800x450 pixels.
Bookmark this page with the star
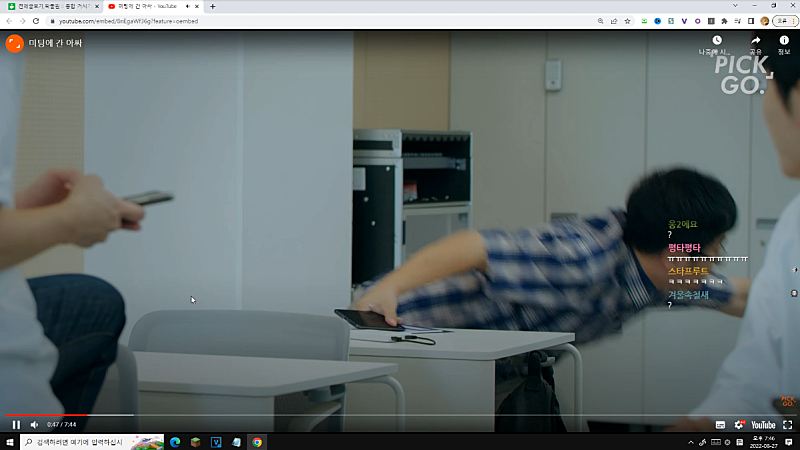pyautogui.click(x=628, y=21)
